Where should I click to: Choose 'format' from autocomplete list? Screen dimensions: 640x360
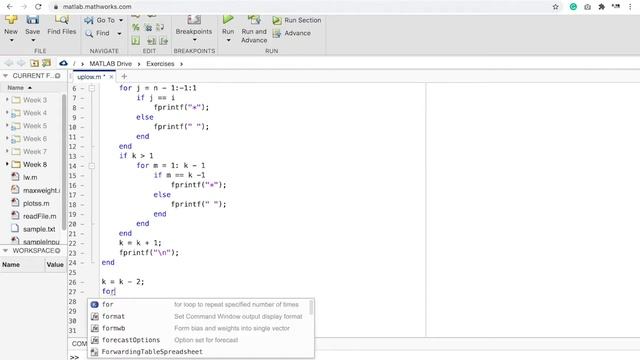(198, 316)
